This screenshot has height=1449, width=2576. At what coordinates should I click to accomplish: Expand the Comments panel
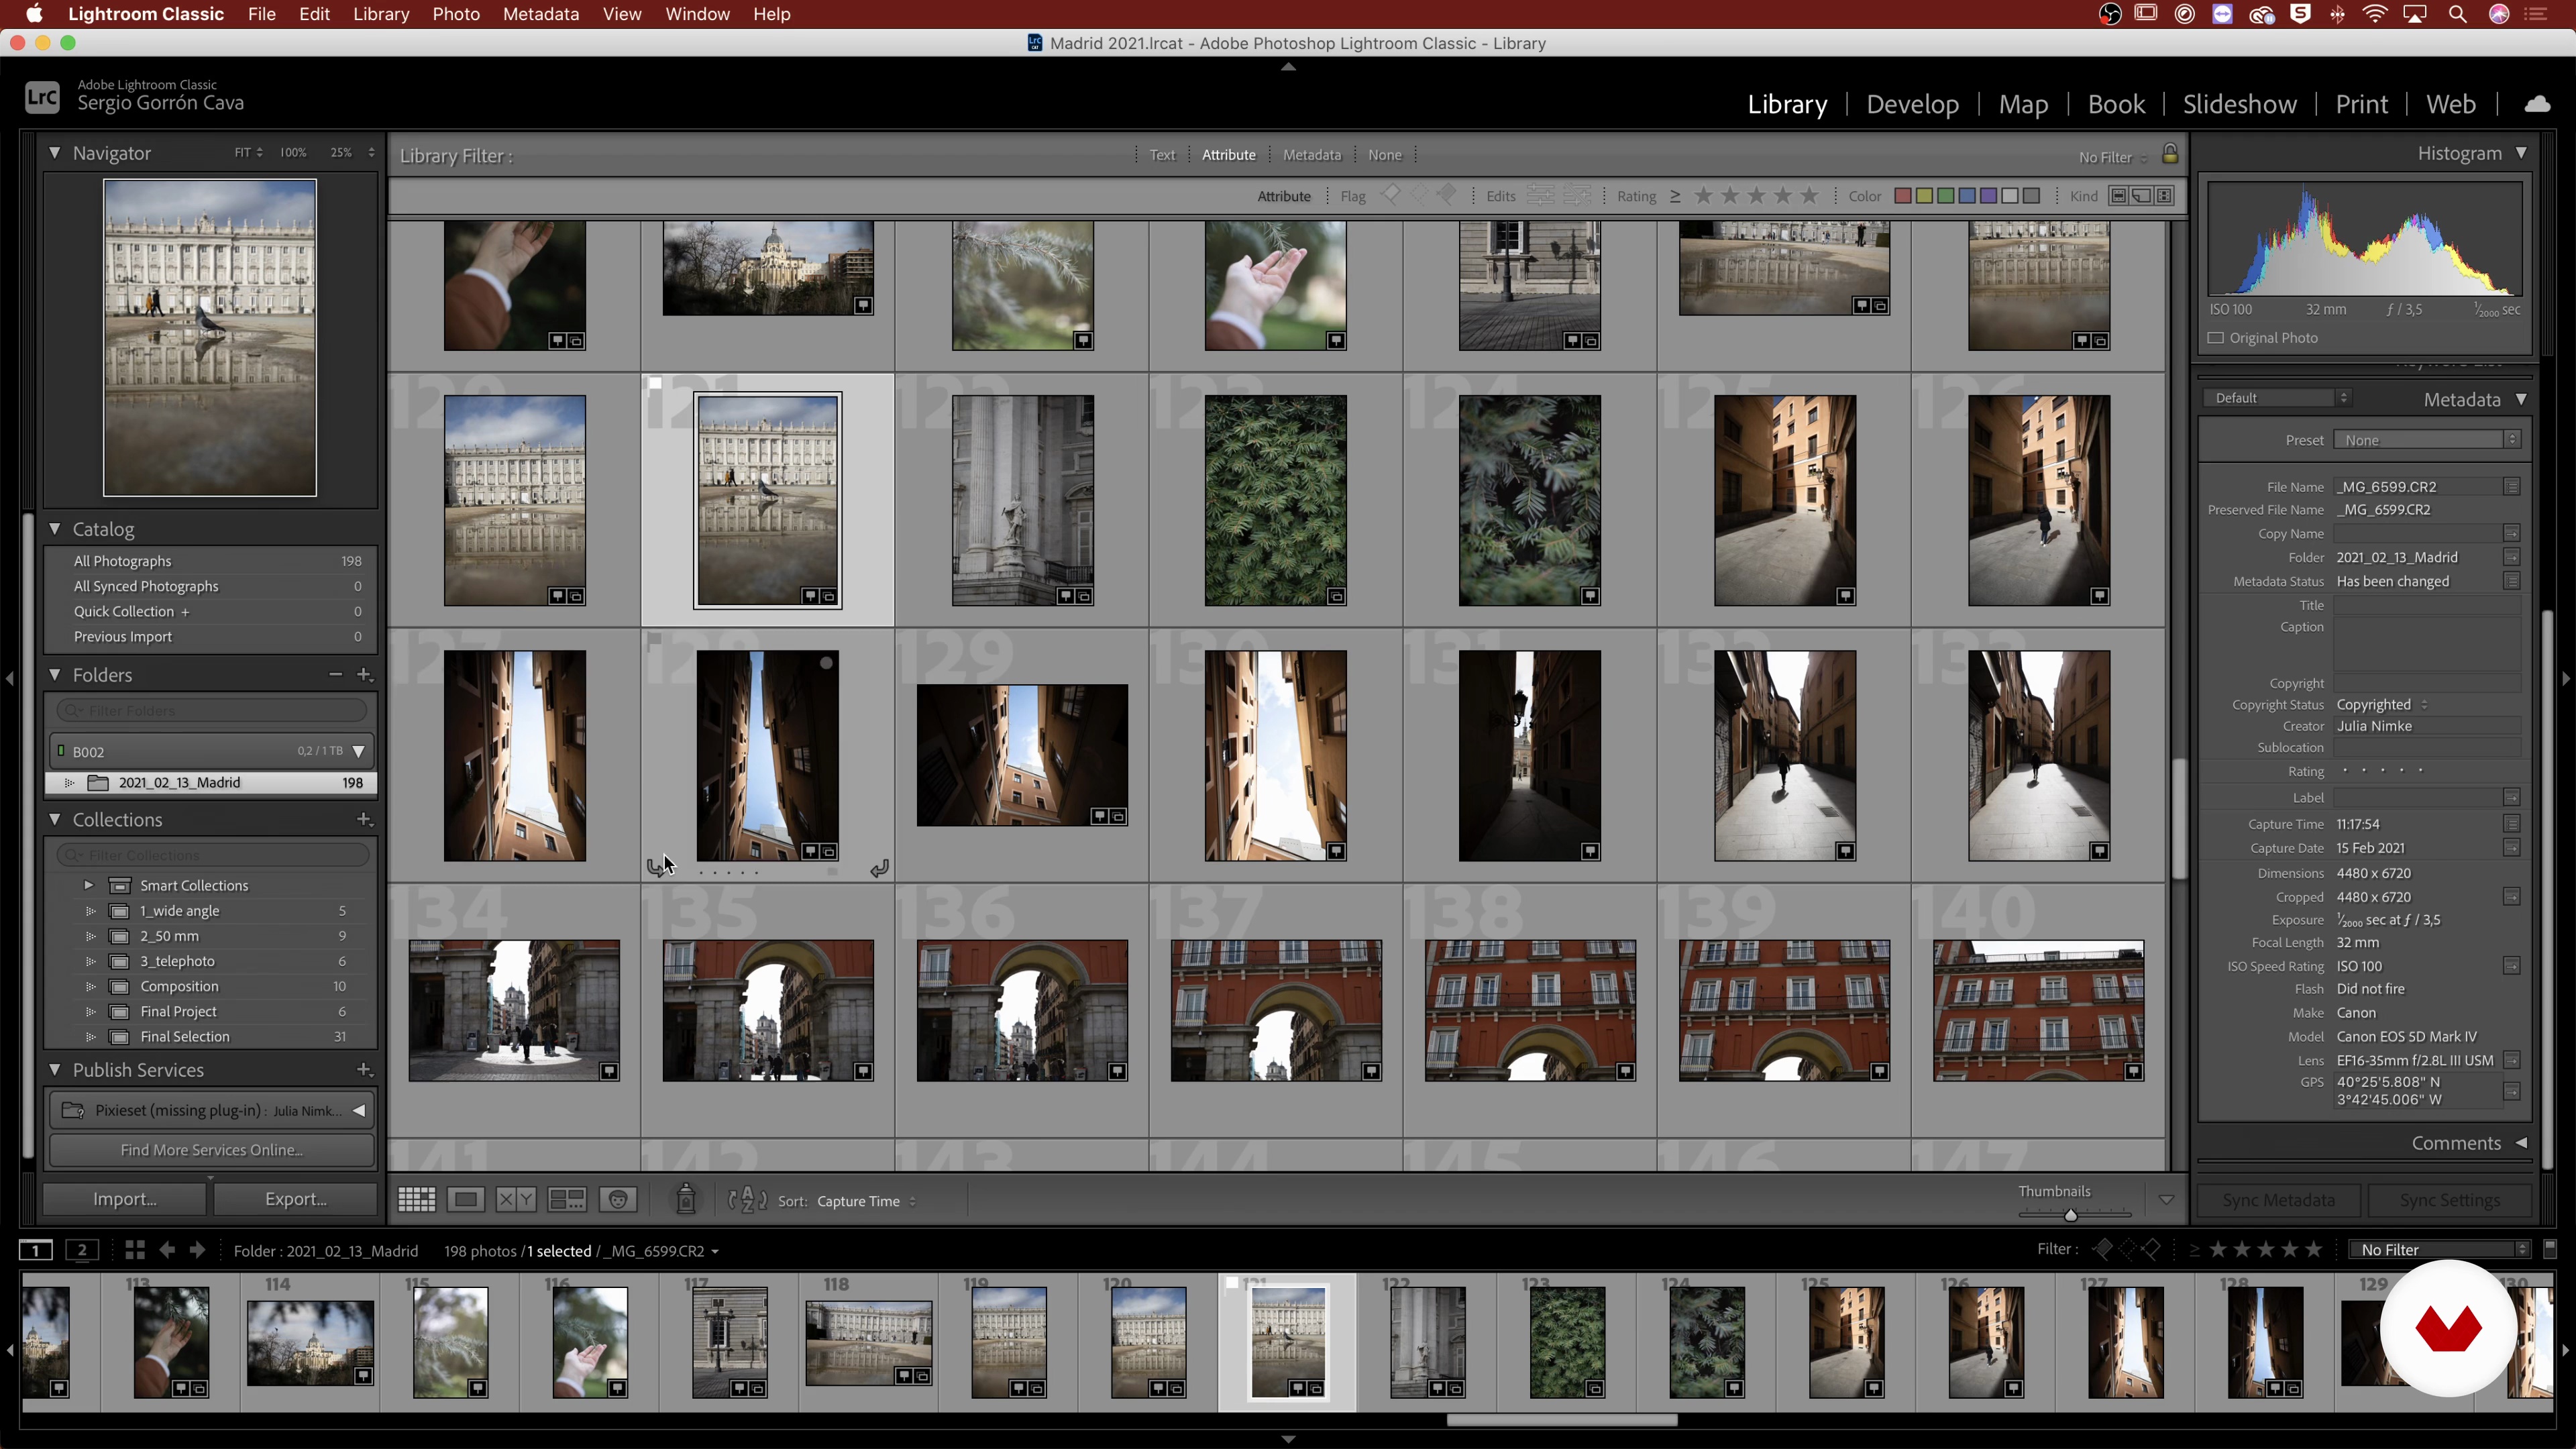tap(2521, 1143)
